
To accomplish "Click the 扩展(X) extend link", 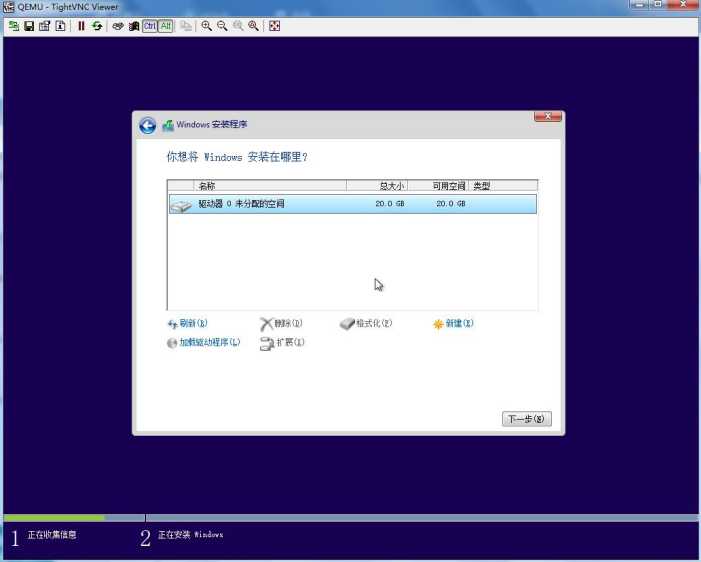I will (282, 343).
